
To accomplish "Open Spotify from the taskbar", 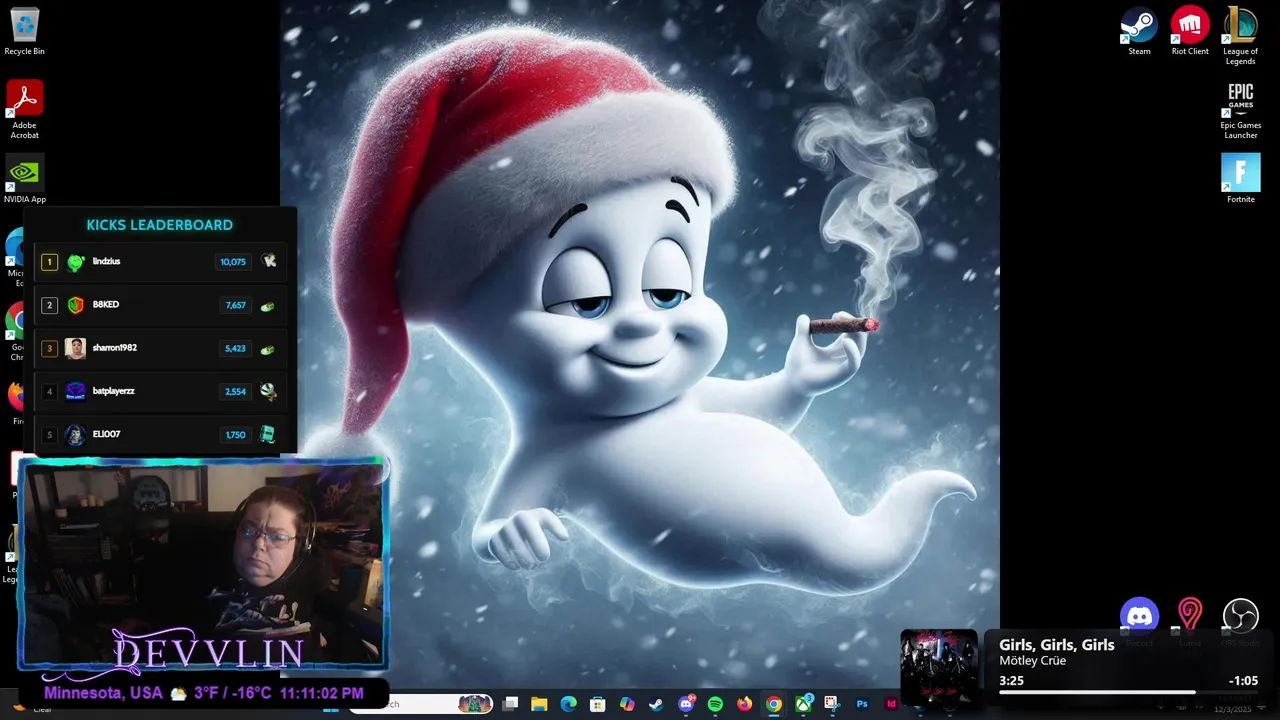I will point(715,704).
